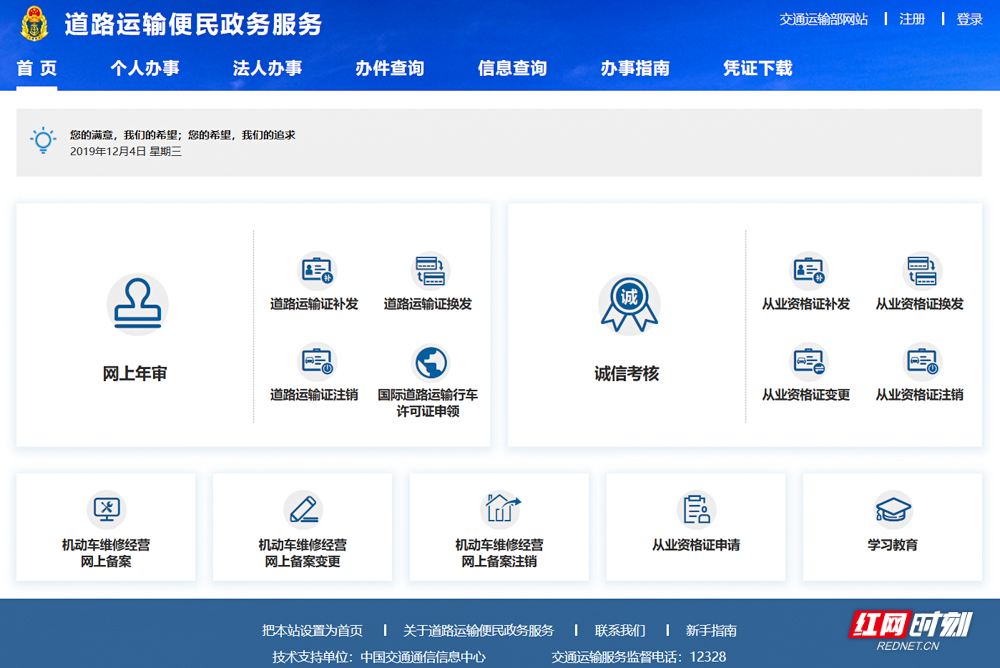Image resolution: width=1000 pixels, height=668 pixels.
Task: Open the 从业资格证注销 icon
Action: pyautogui.click(x=922, y=361)
